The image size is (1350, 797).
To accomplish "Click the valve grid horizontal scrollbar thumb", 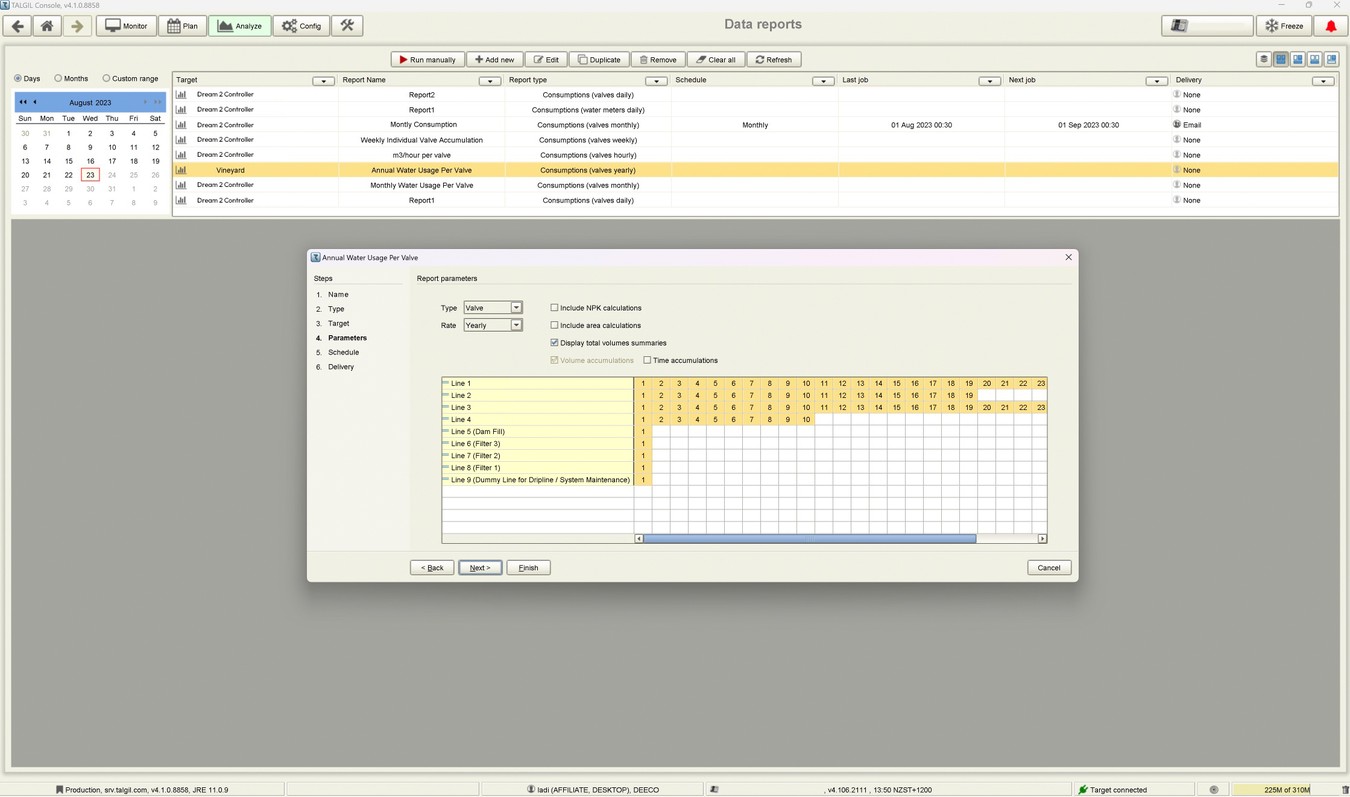I will click(810, 539).
